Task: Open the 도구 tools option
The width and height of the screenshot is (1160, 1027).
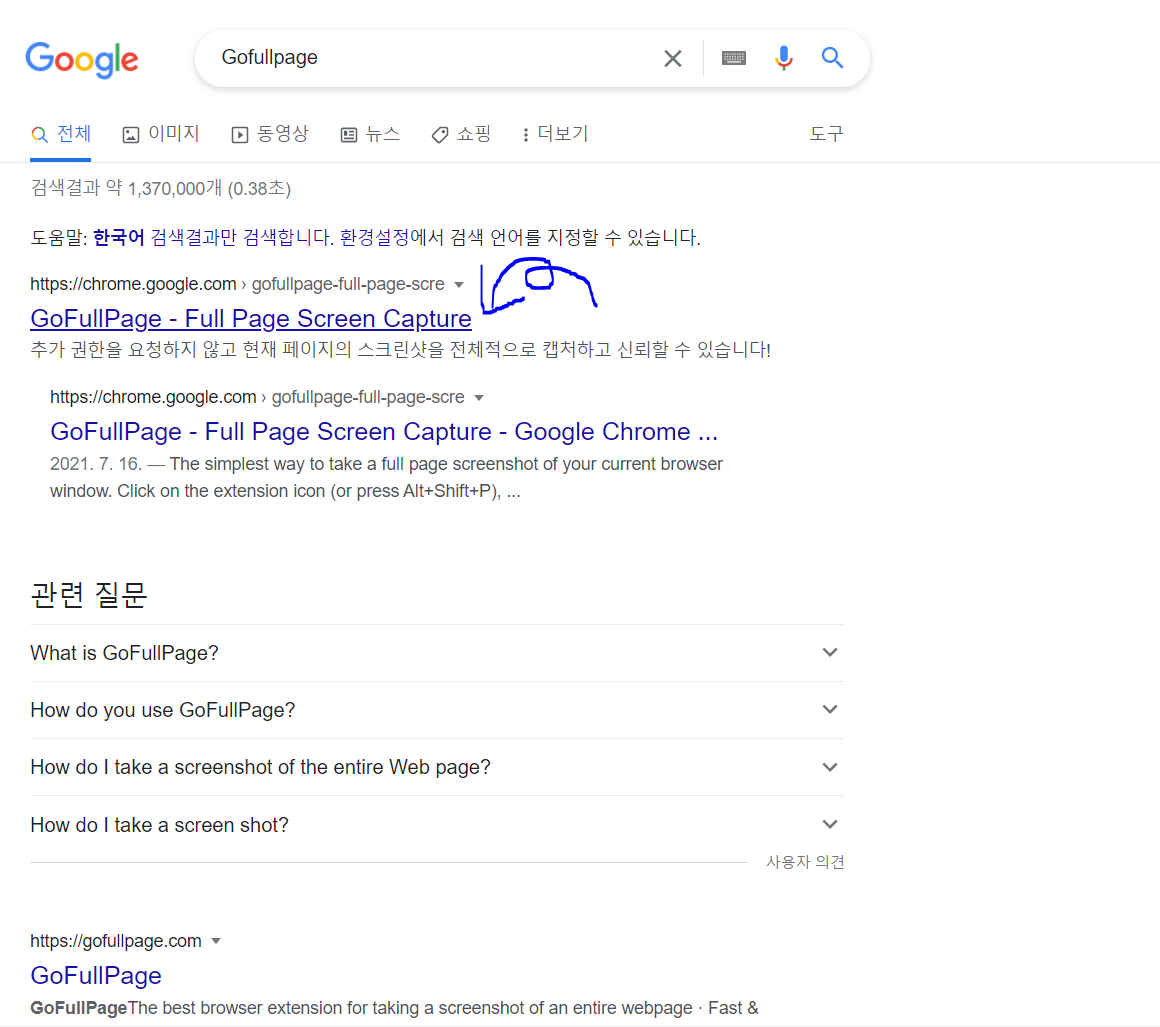Action: pyautogui.click(x=826, y=134)
